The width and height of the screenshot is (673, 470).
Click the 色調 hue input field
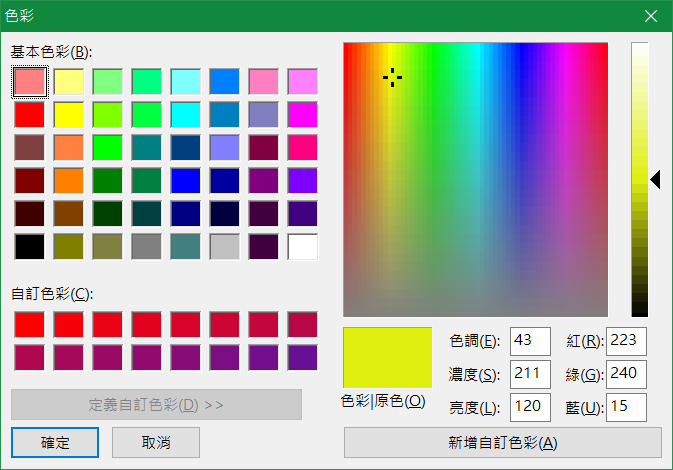click(x=530, y=341)
